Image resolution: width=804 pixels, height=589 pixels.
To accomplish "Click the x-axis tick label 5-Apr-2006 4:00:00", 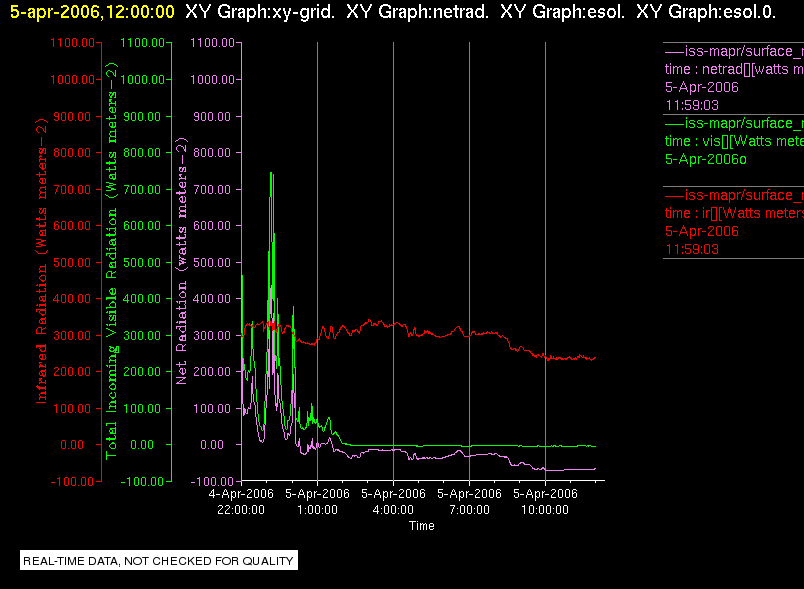I will 393,501.
